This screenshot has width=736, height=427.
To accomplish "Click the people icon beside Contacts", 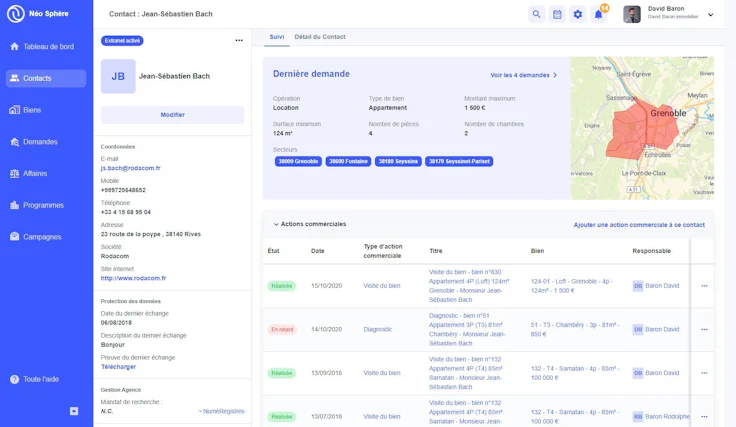I will tap(15, 78).
